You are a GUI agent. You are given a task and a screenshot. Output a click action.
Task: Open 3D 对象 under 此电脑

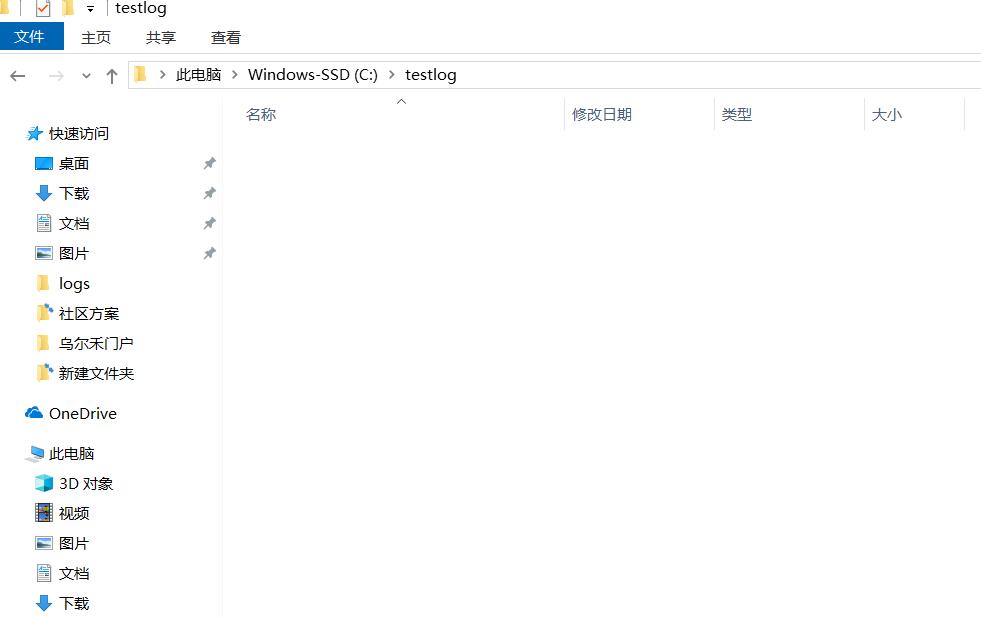click(86, 484)
